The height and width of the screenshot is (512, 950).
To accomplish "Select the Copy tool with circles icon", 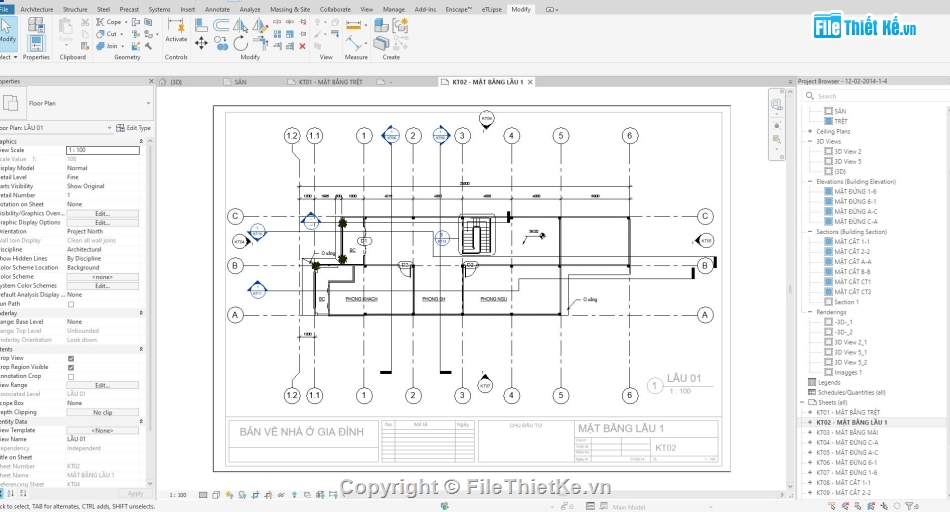I will coord(221,44).
